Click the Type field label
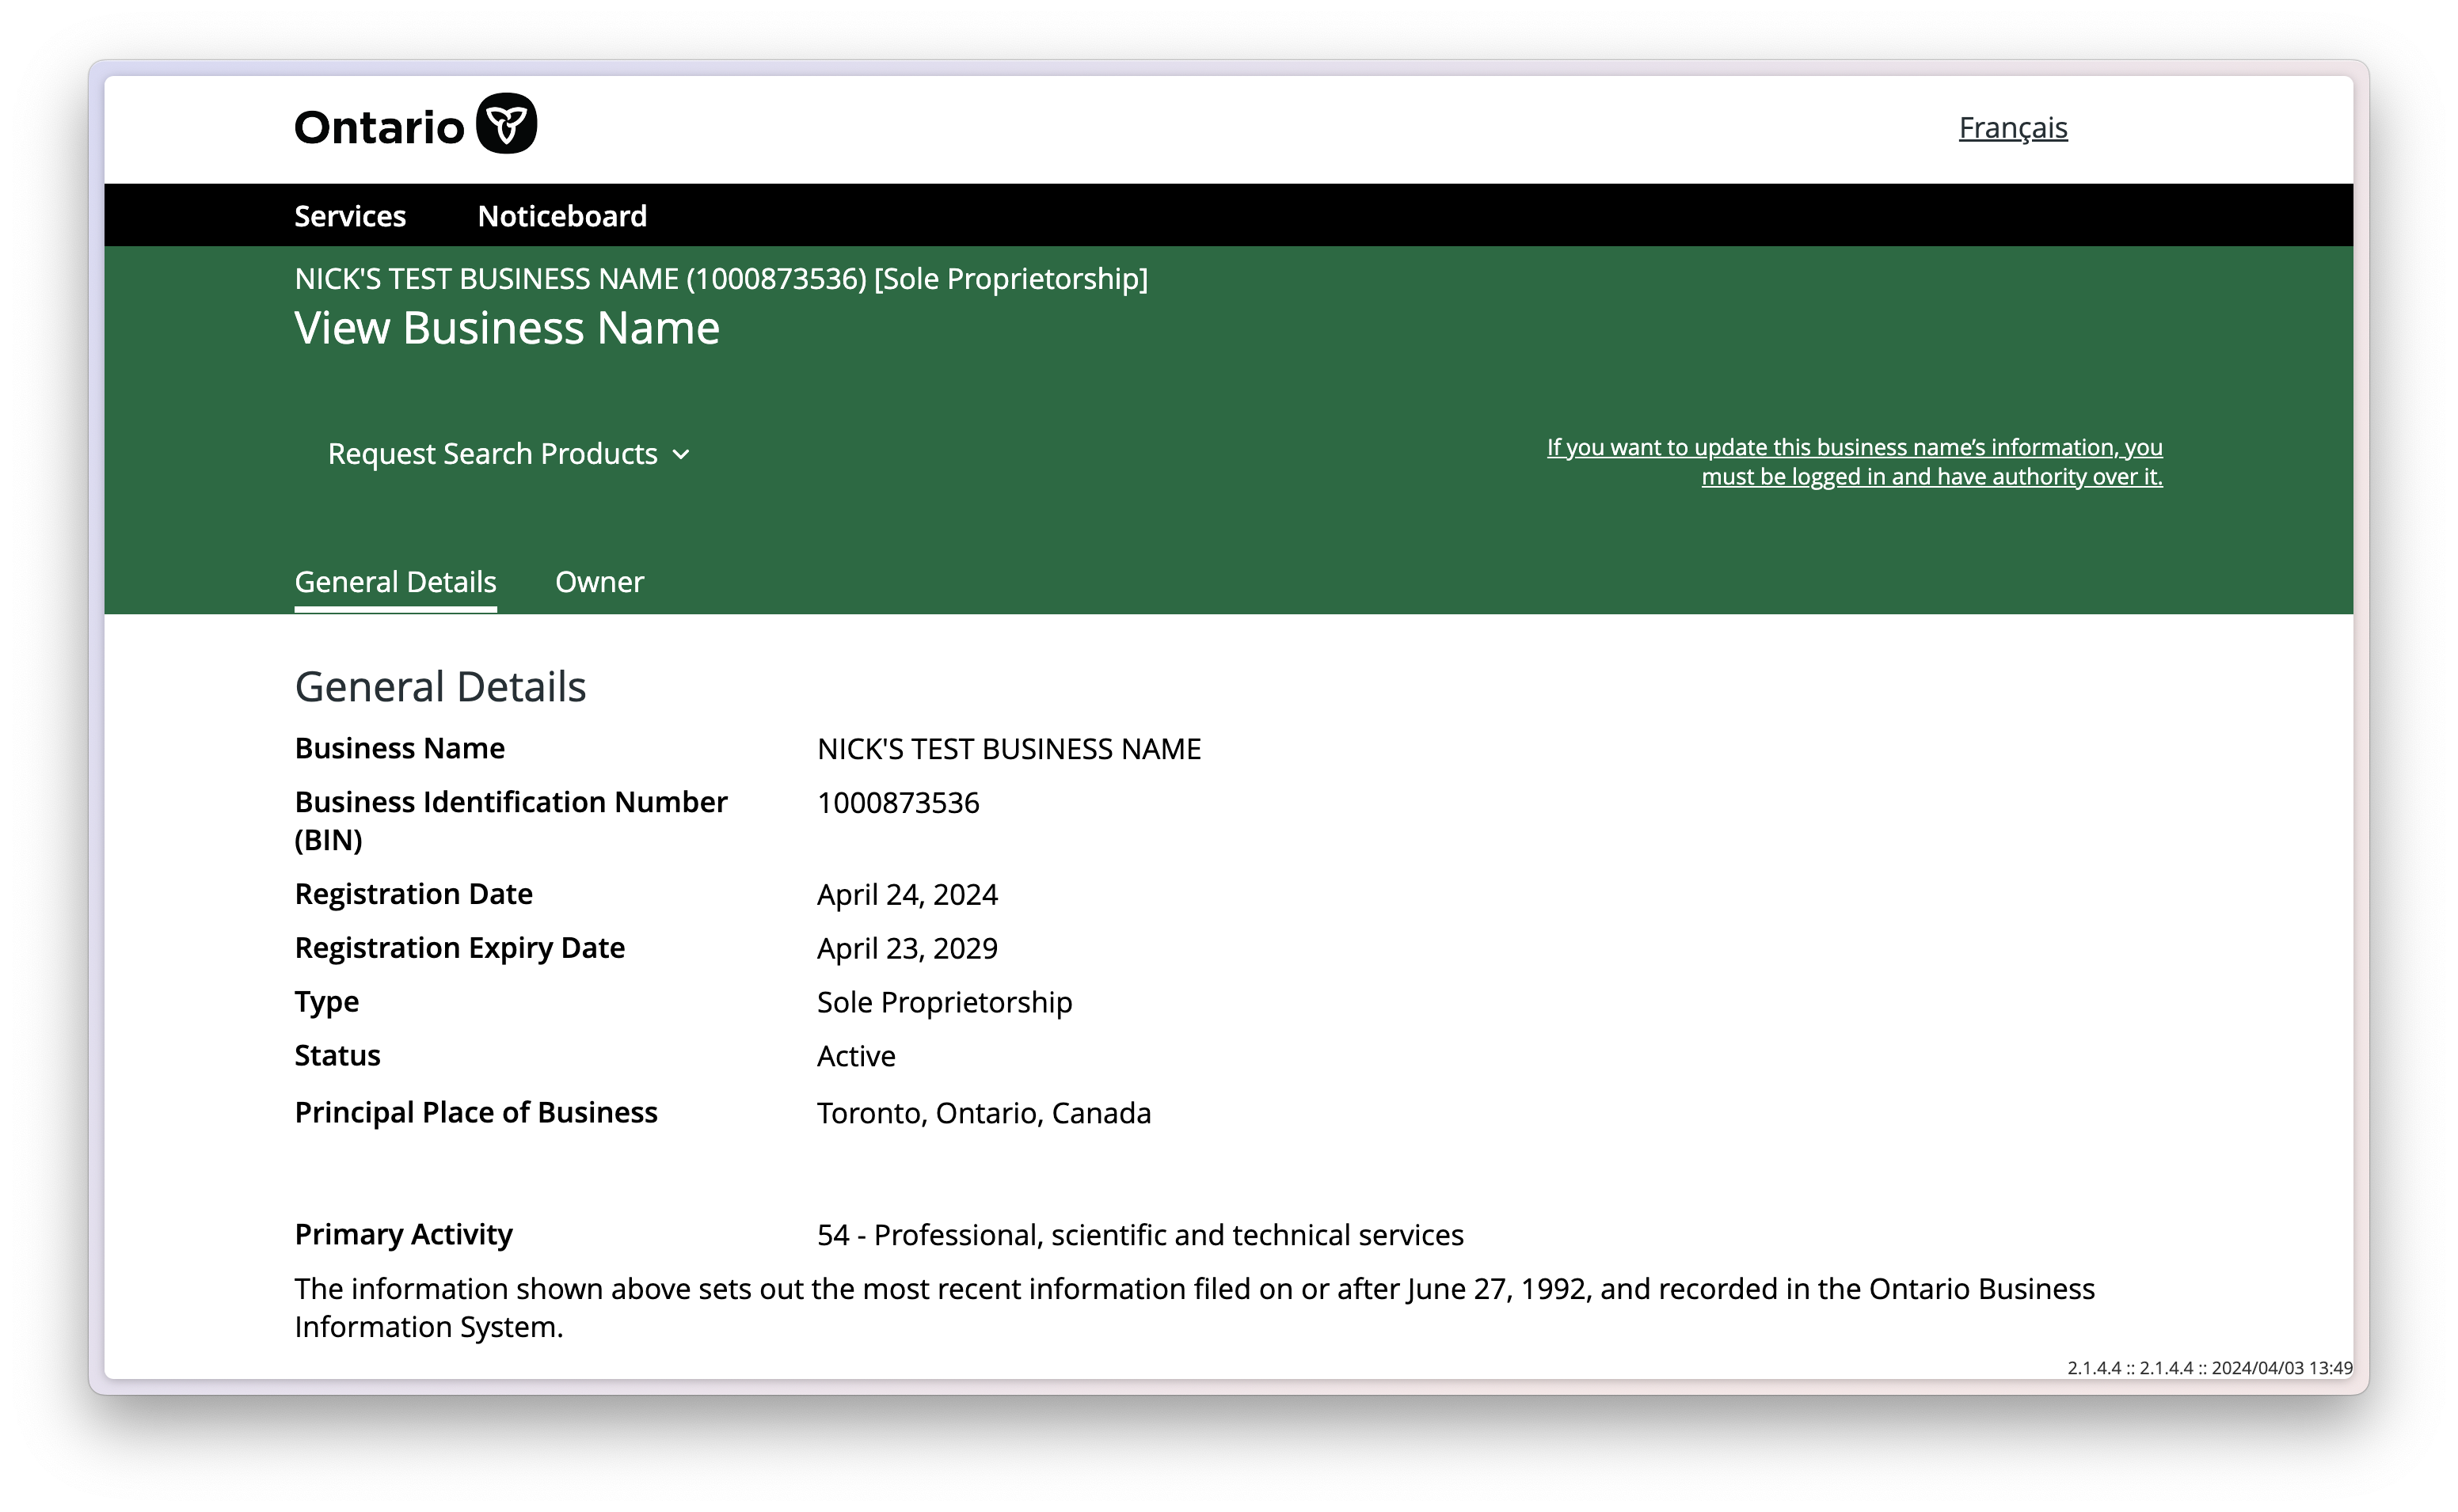This screenshot has width=2458, height=1512. coord(326,1002)
